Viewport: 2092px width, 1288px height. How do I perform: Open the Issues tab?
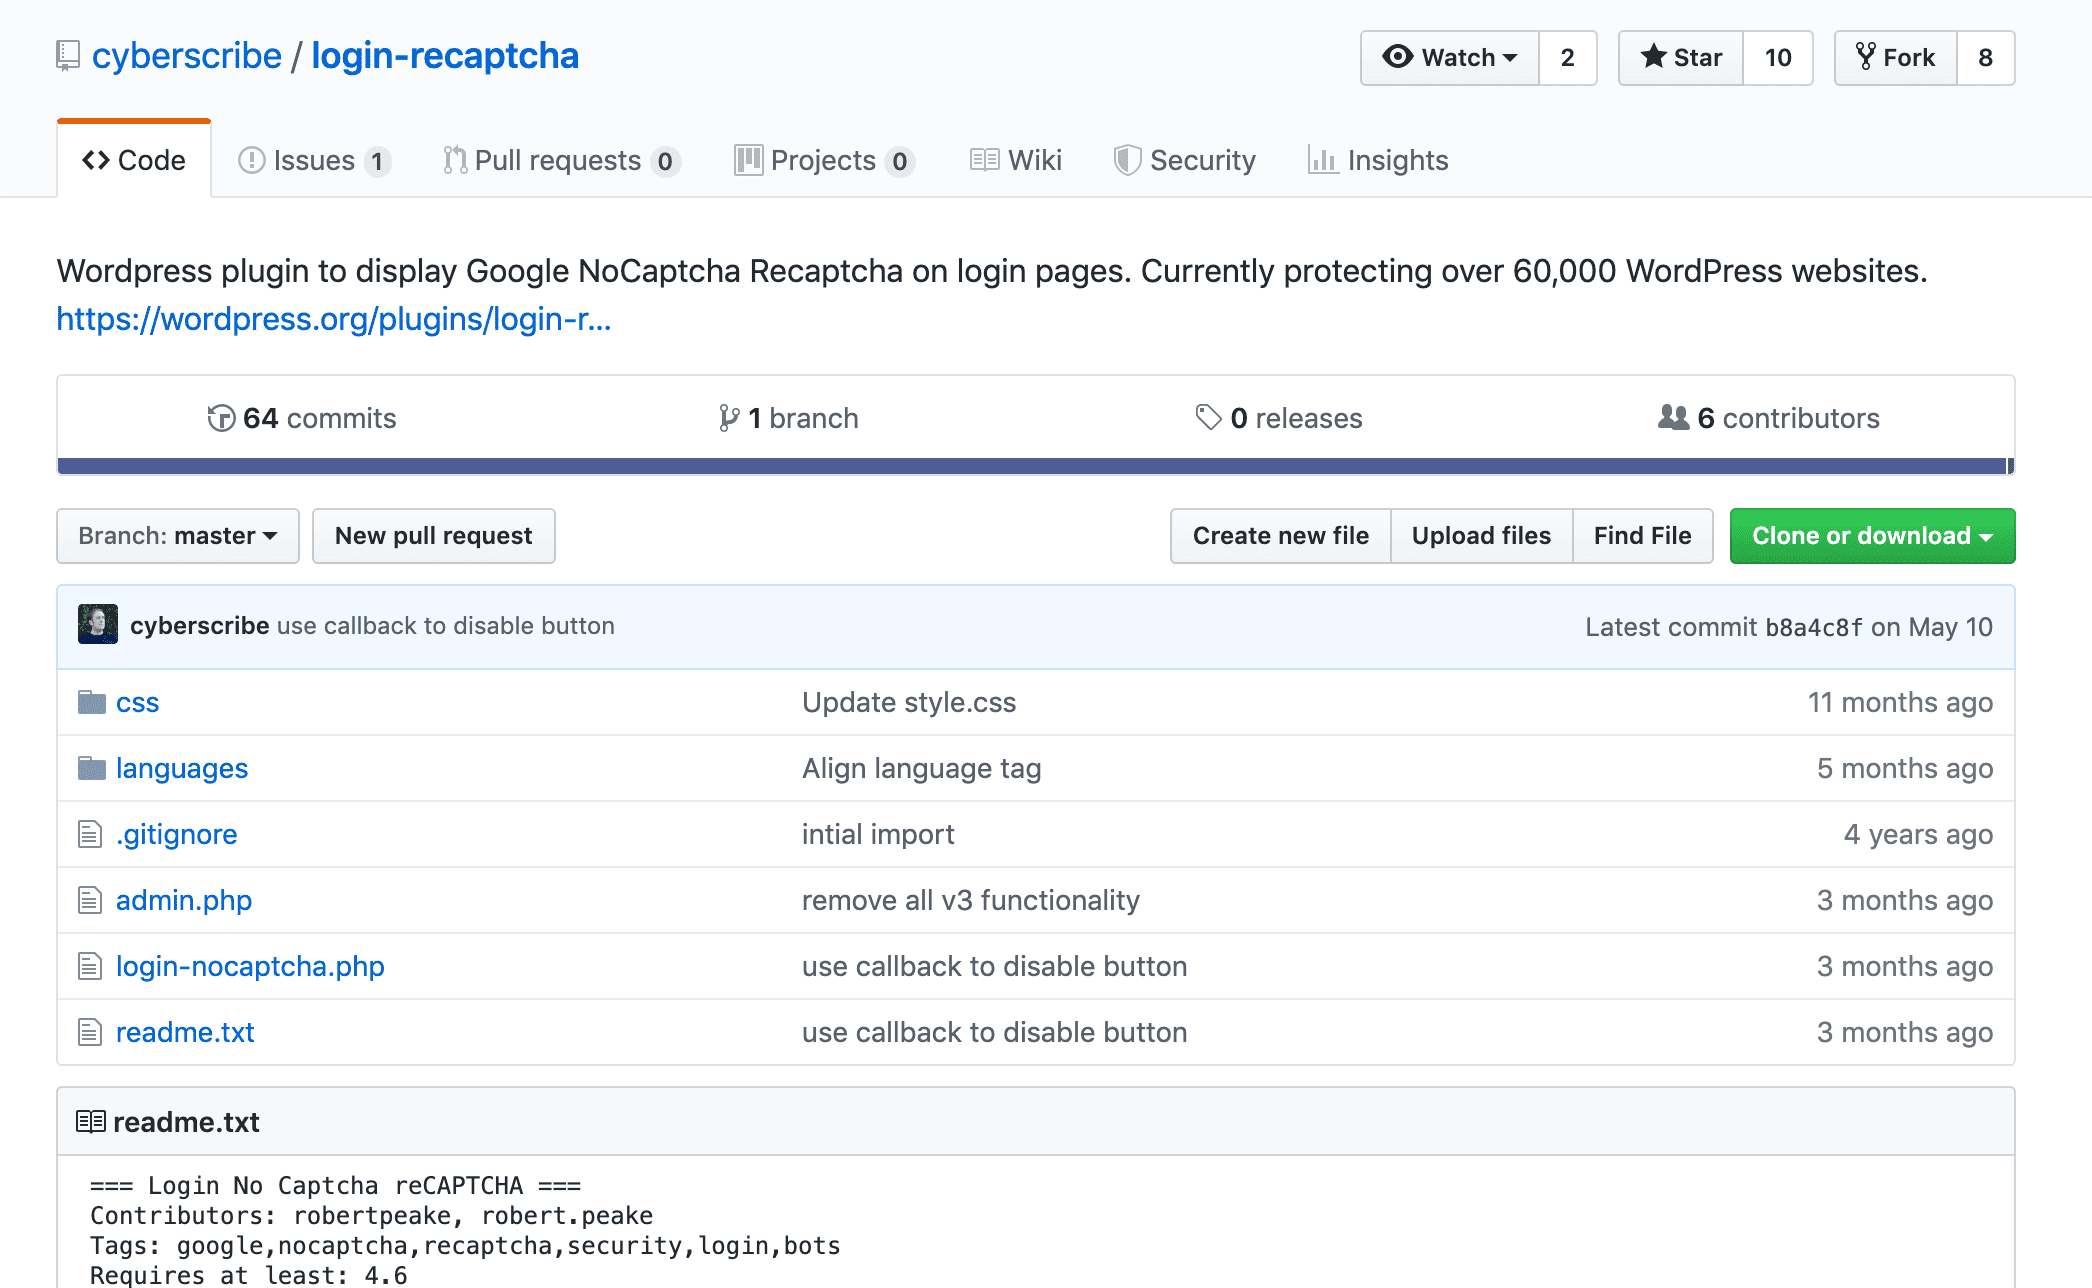click(x=314, y=160)
